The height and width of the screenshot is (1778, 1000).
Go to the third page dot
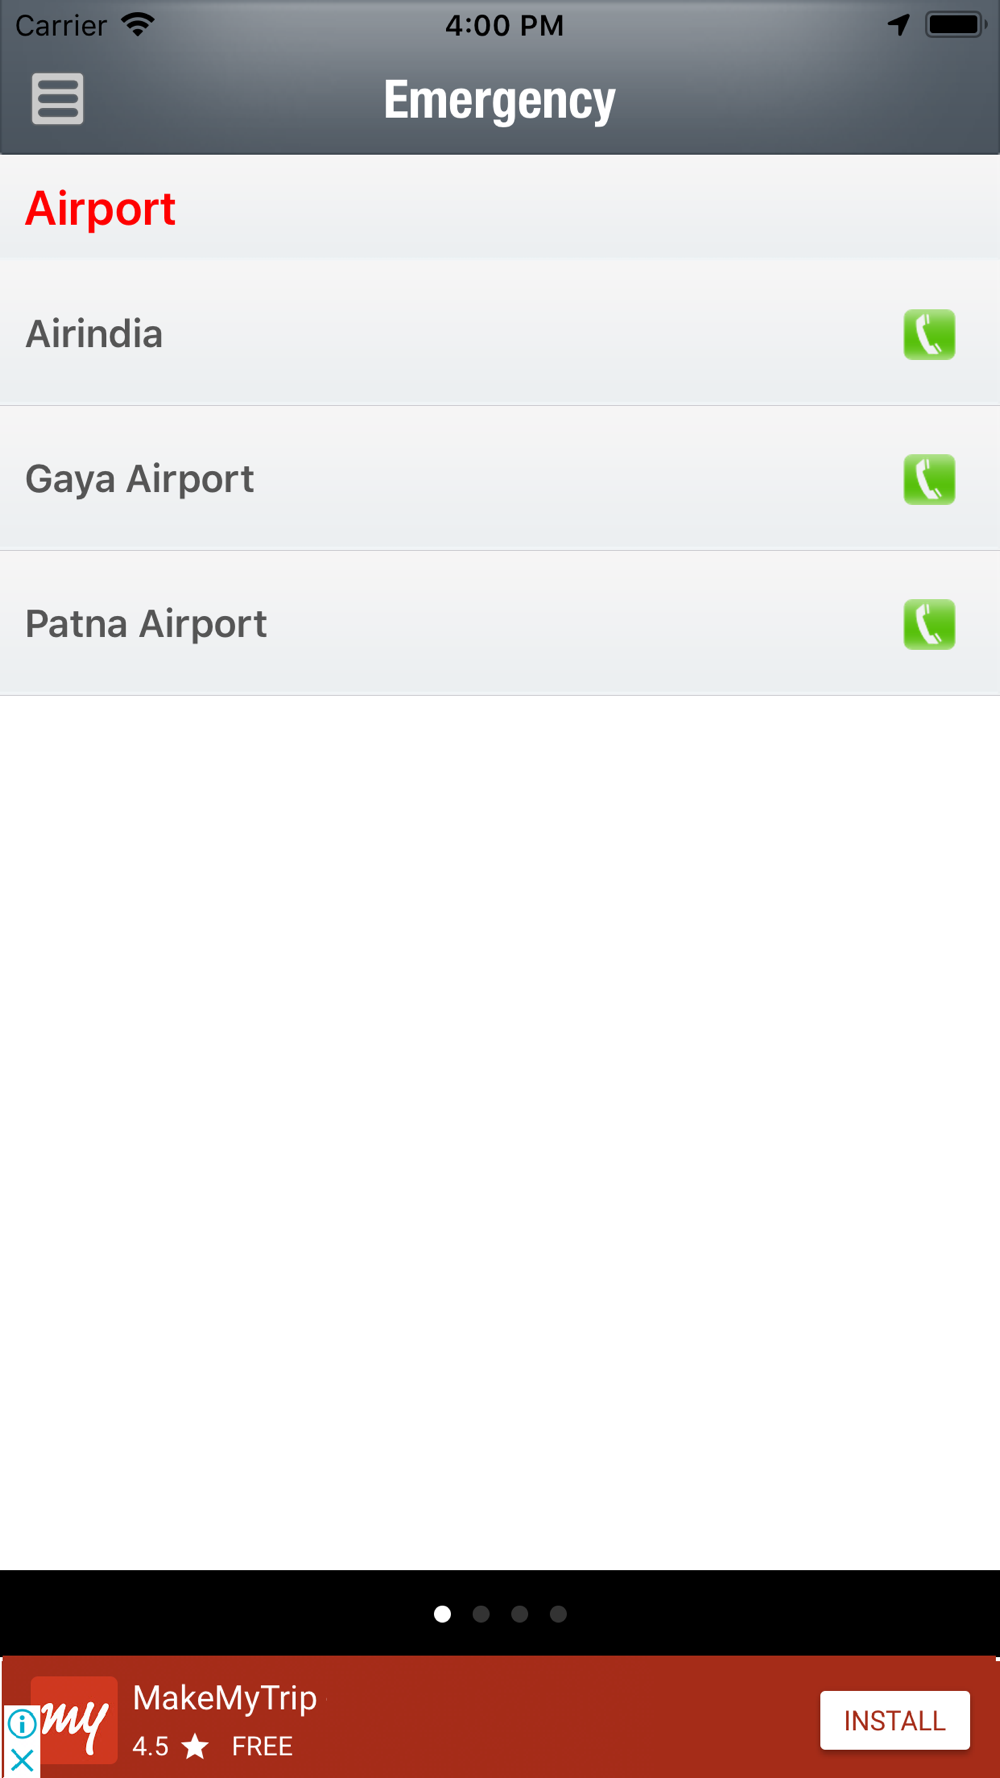(x=520, y=1614)
